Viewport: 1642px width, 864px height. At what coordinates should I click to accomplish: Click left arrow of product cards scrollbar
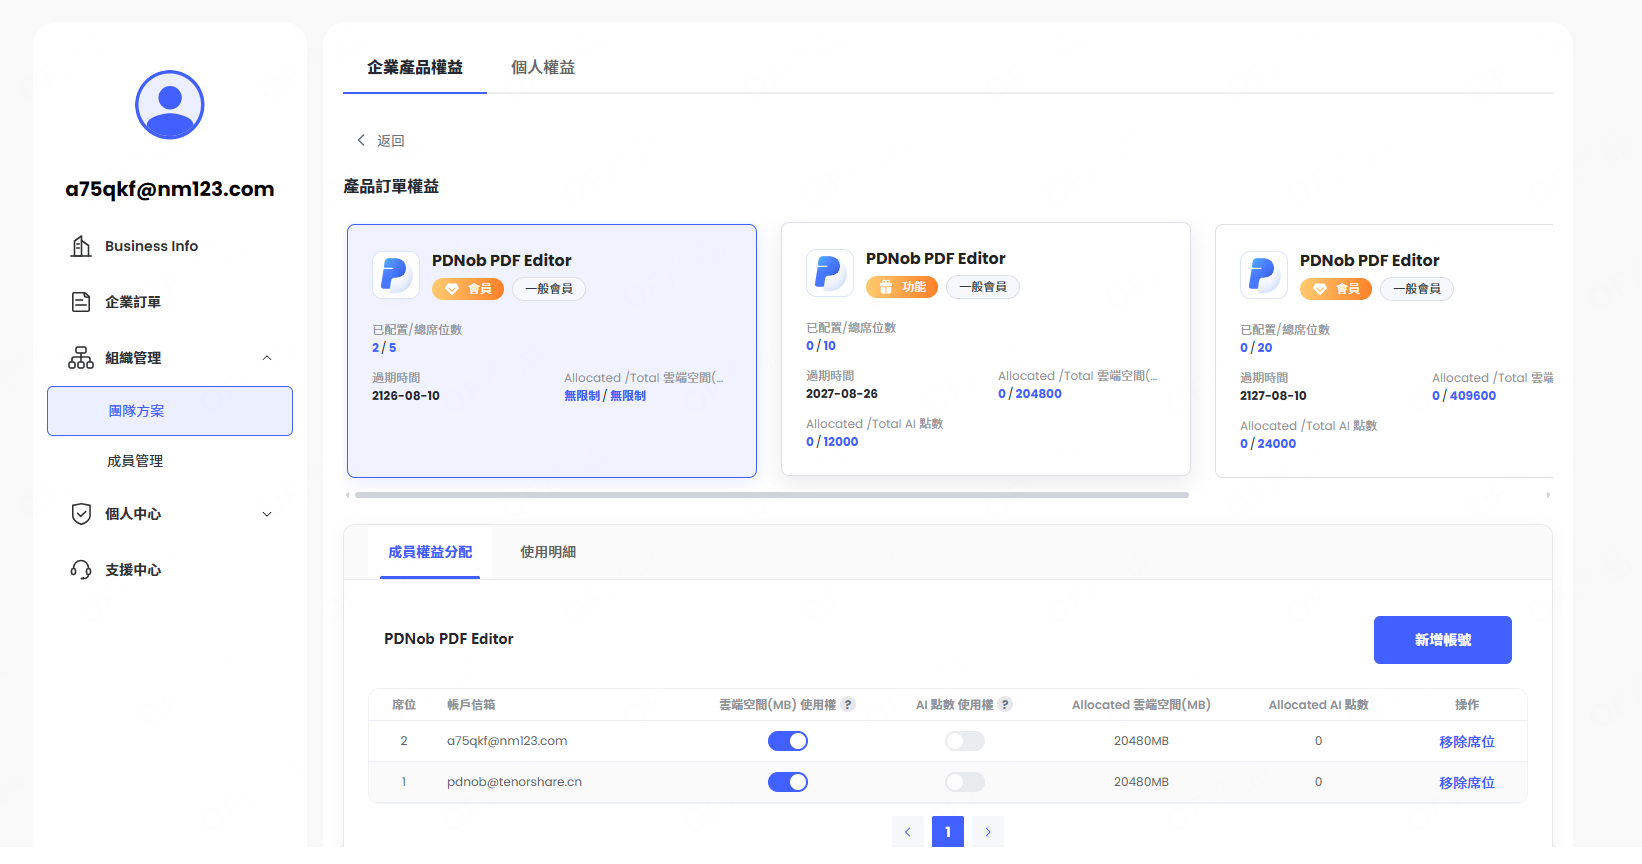pyautogui.click(x=348, y=495)
